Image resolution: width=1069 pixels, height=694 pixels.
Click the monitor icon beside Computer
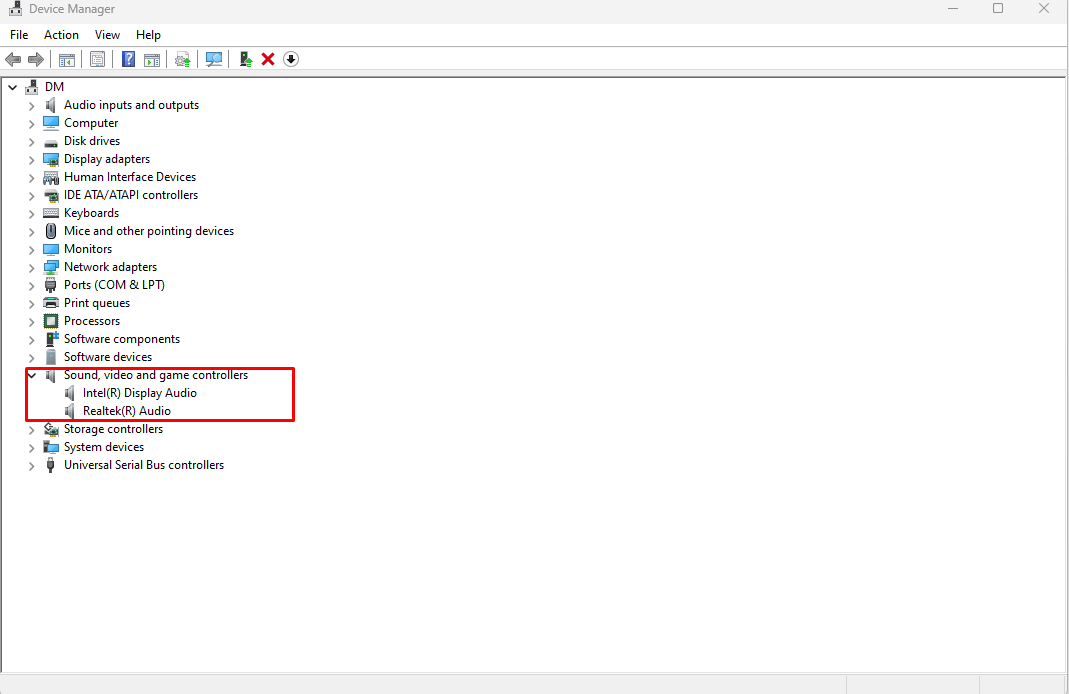[x=50, y=123]
